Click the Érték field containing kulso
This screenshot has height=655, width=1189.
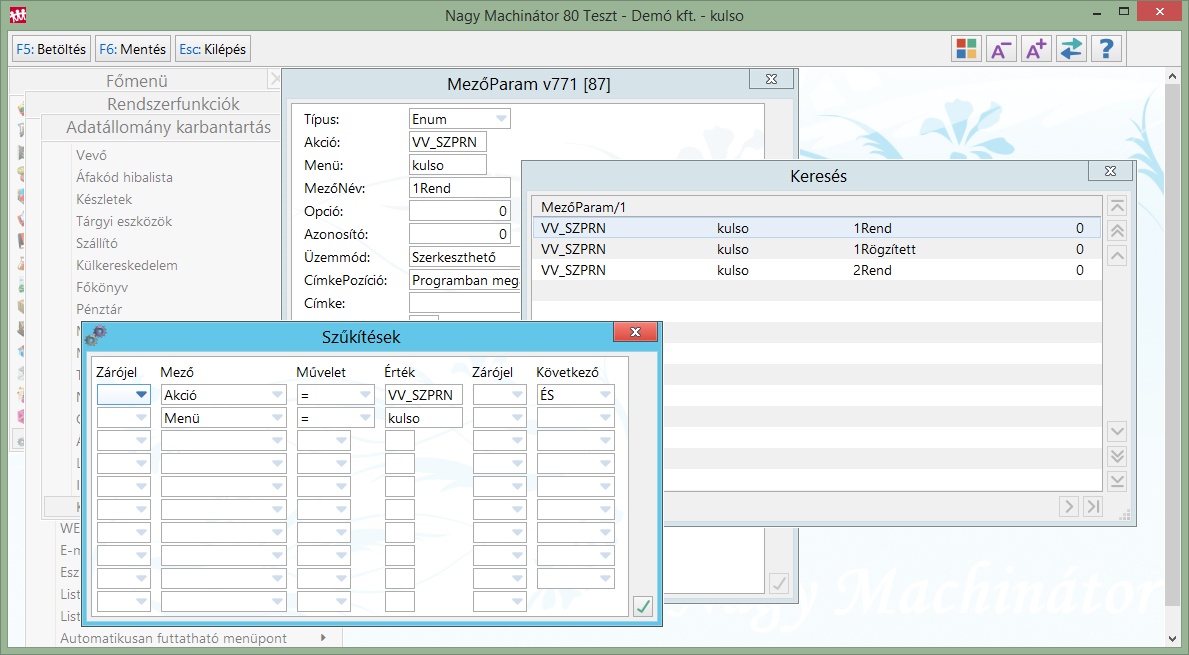click(x=423, y=418)
